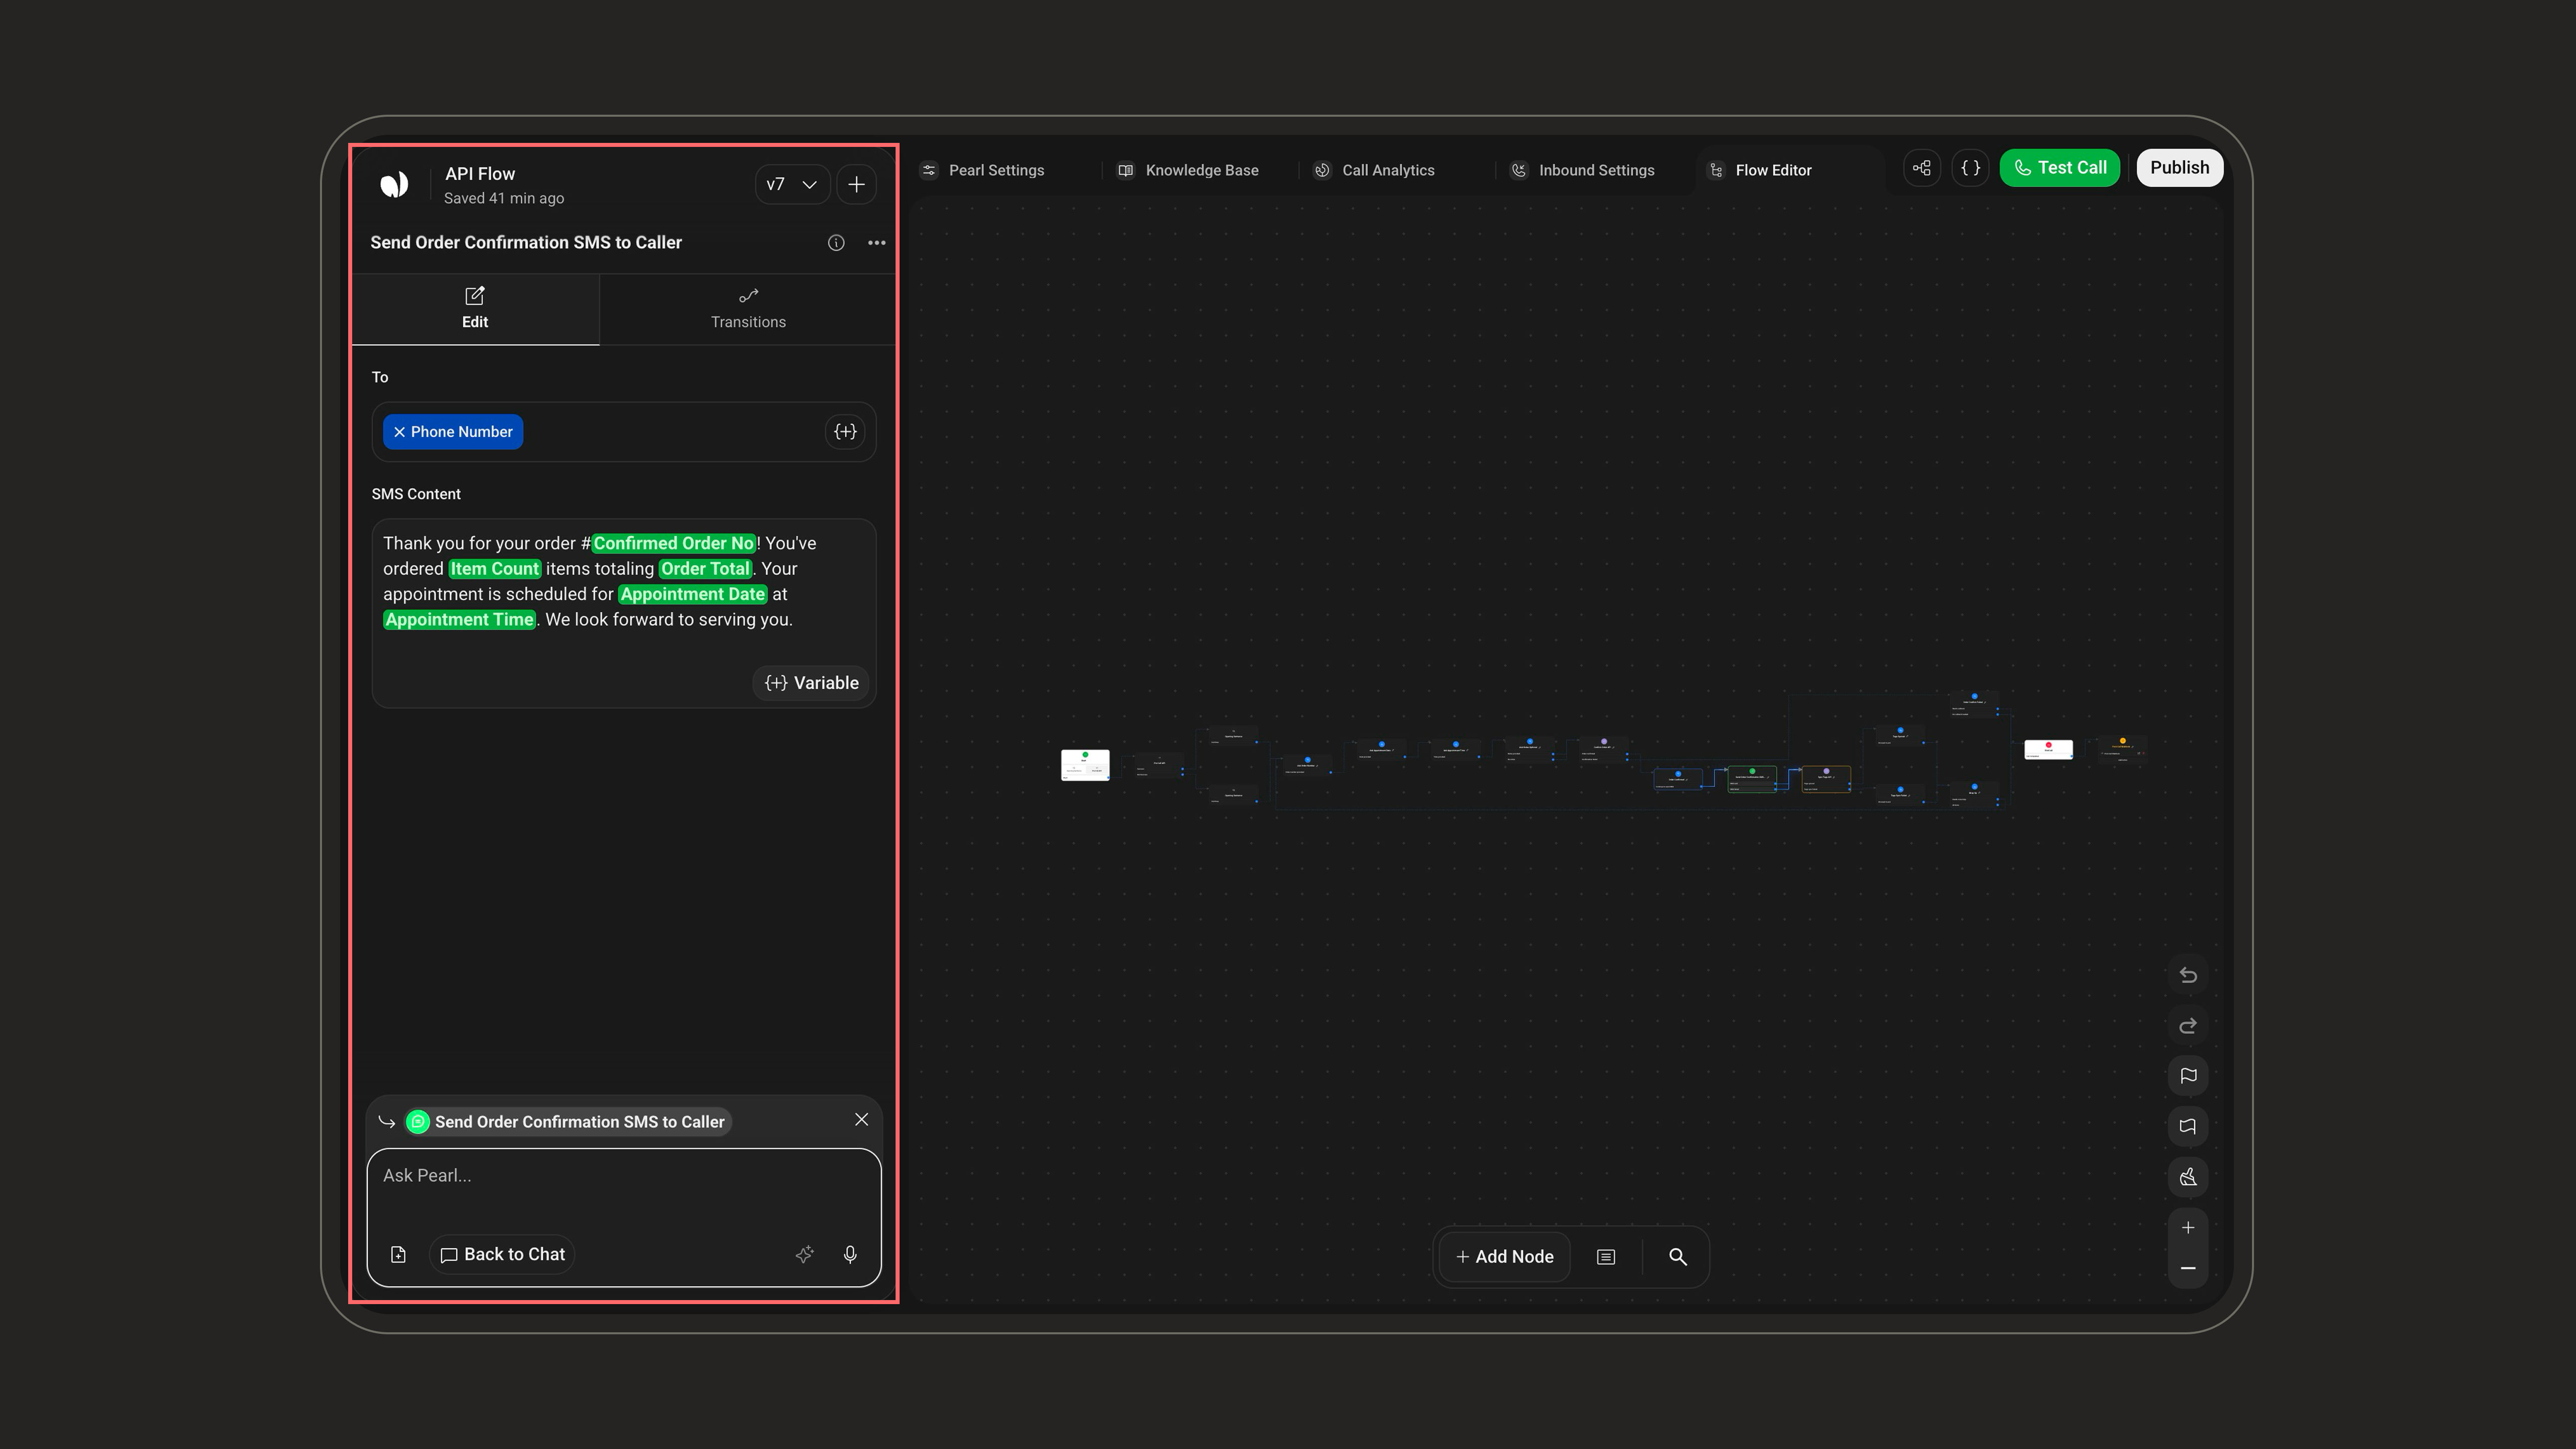Open the Knowledge Base tab

pyautogui.click(x=1188, y=170)
